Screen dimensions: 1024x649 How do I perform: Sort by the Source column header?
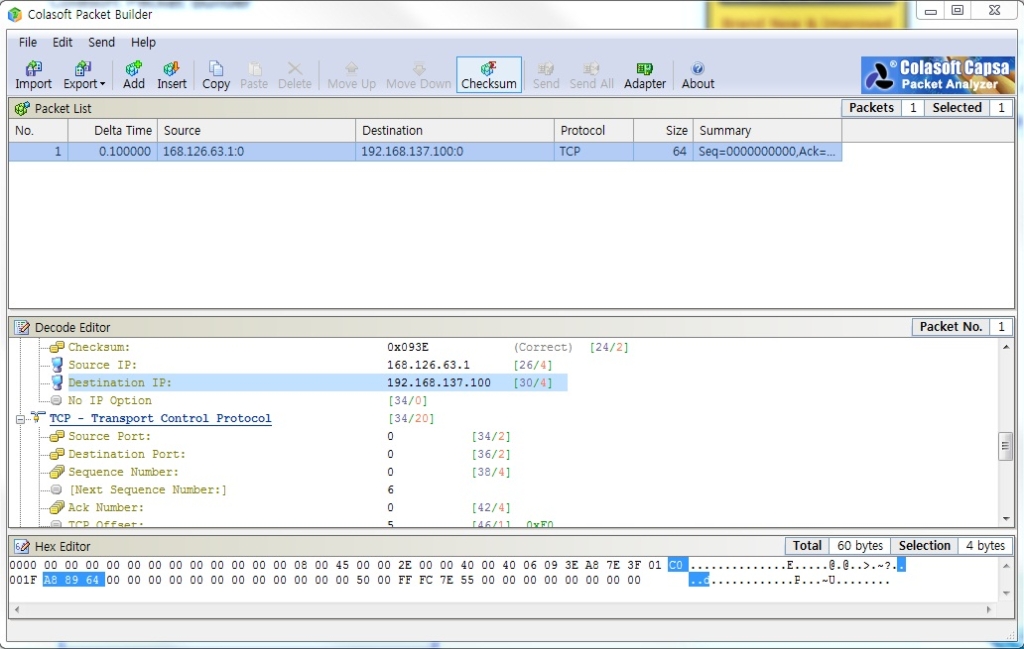click(x=256, y=131)
